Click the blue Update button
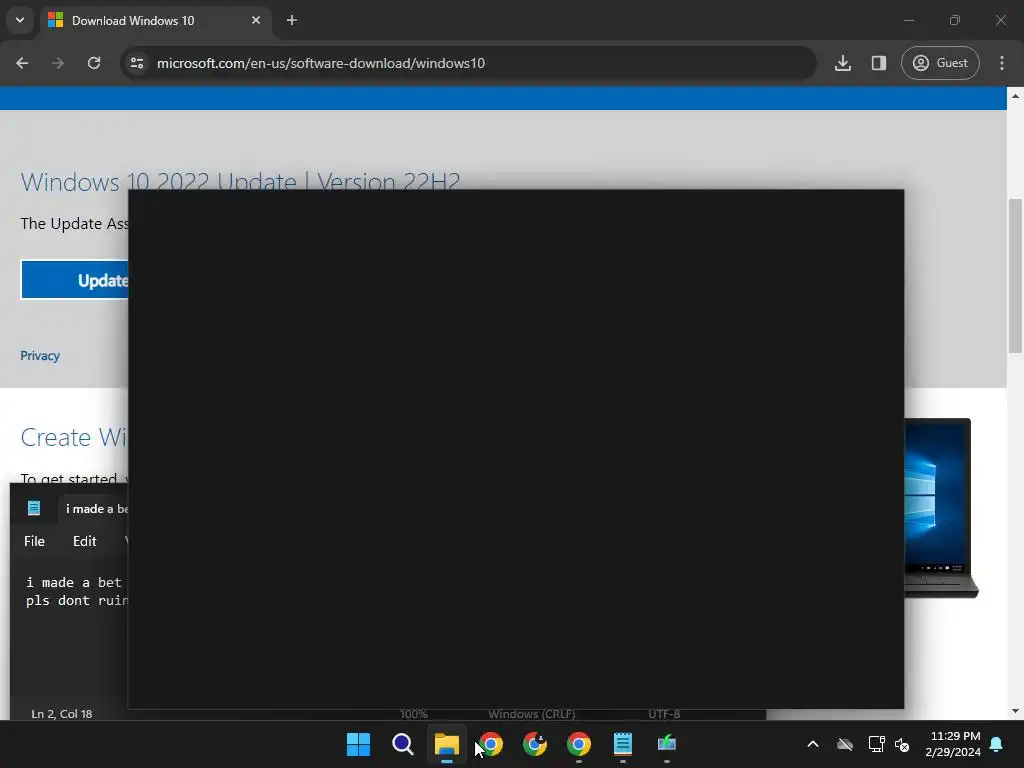1024x768 pixels. [x=75, y=280]
